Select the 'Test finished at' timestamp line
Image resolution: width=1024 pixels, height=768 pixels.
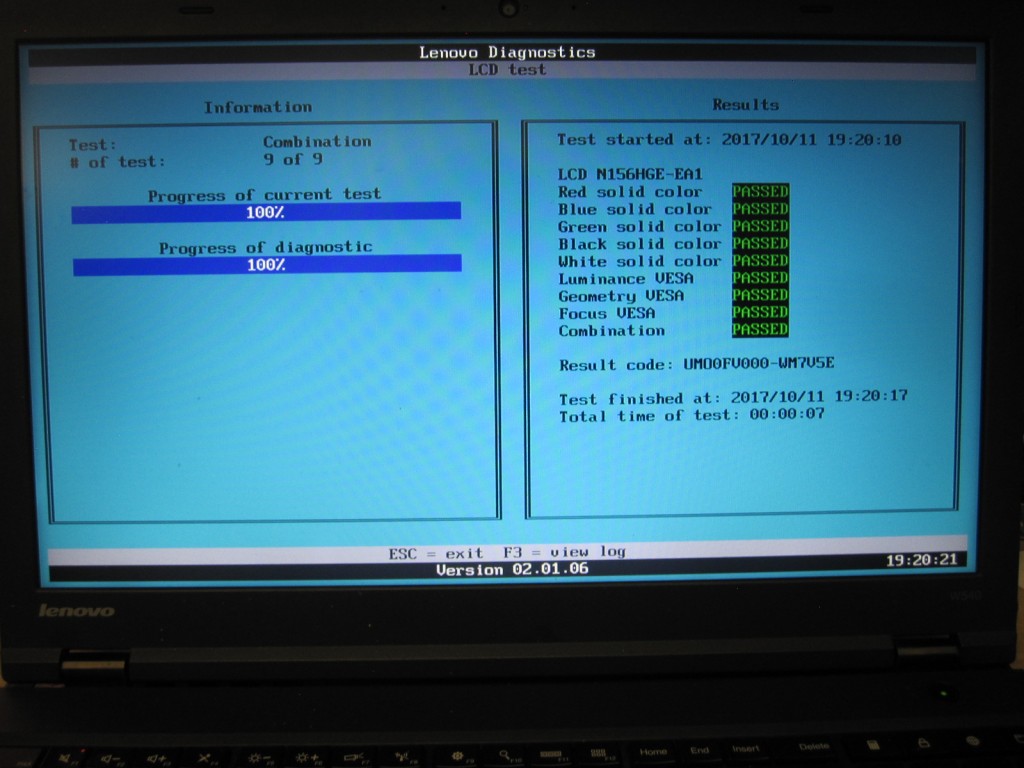pos(733,397)
